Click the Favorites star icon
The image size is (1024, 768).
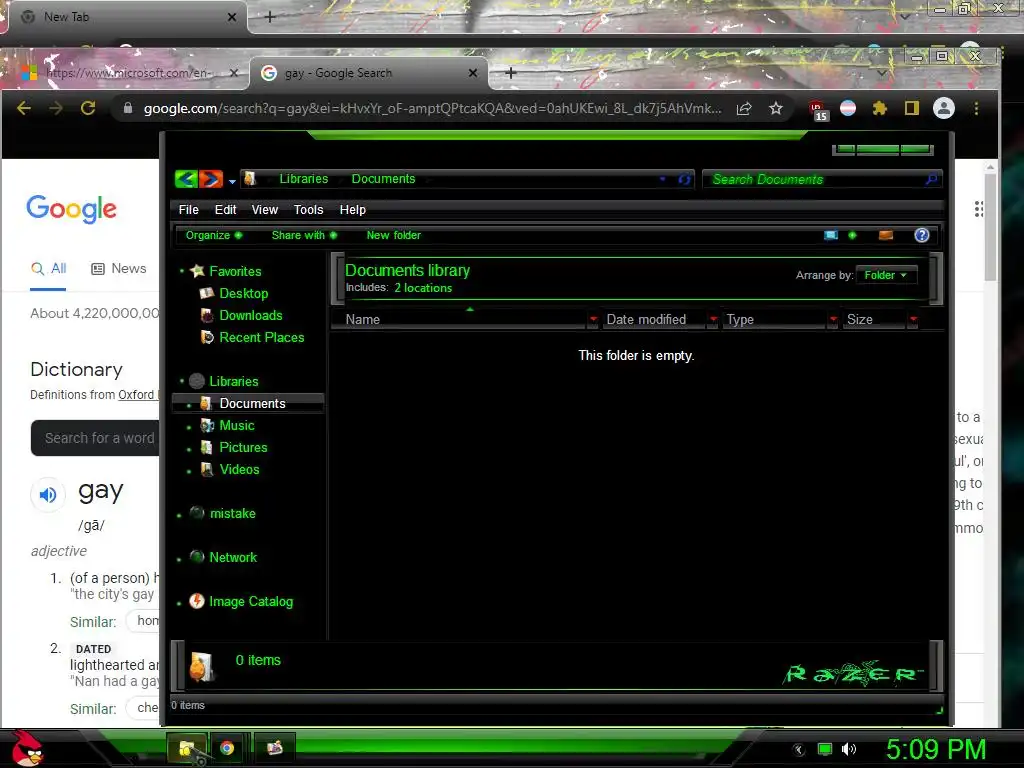coord(197,270)
